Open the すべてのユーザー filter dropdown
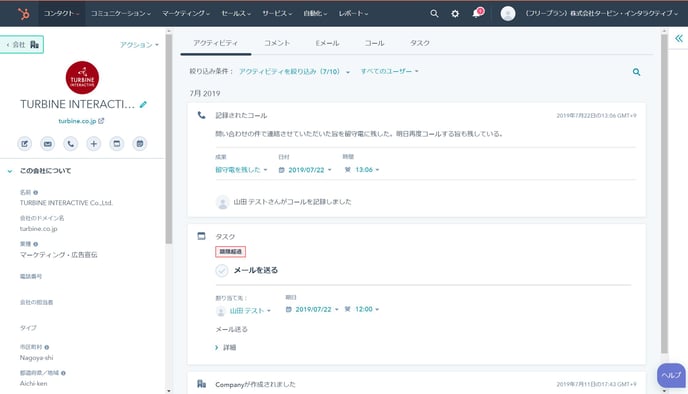 [389, 71]
